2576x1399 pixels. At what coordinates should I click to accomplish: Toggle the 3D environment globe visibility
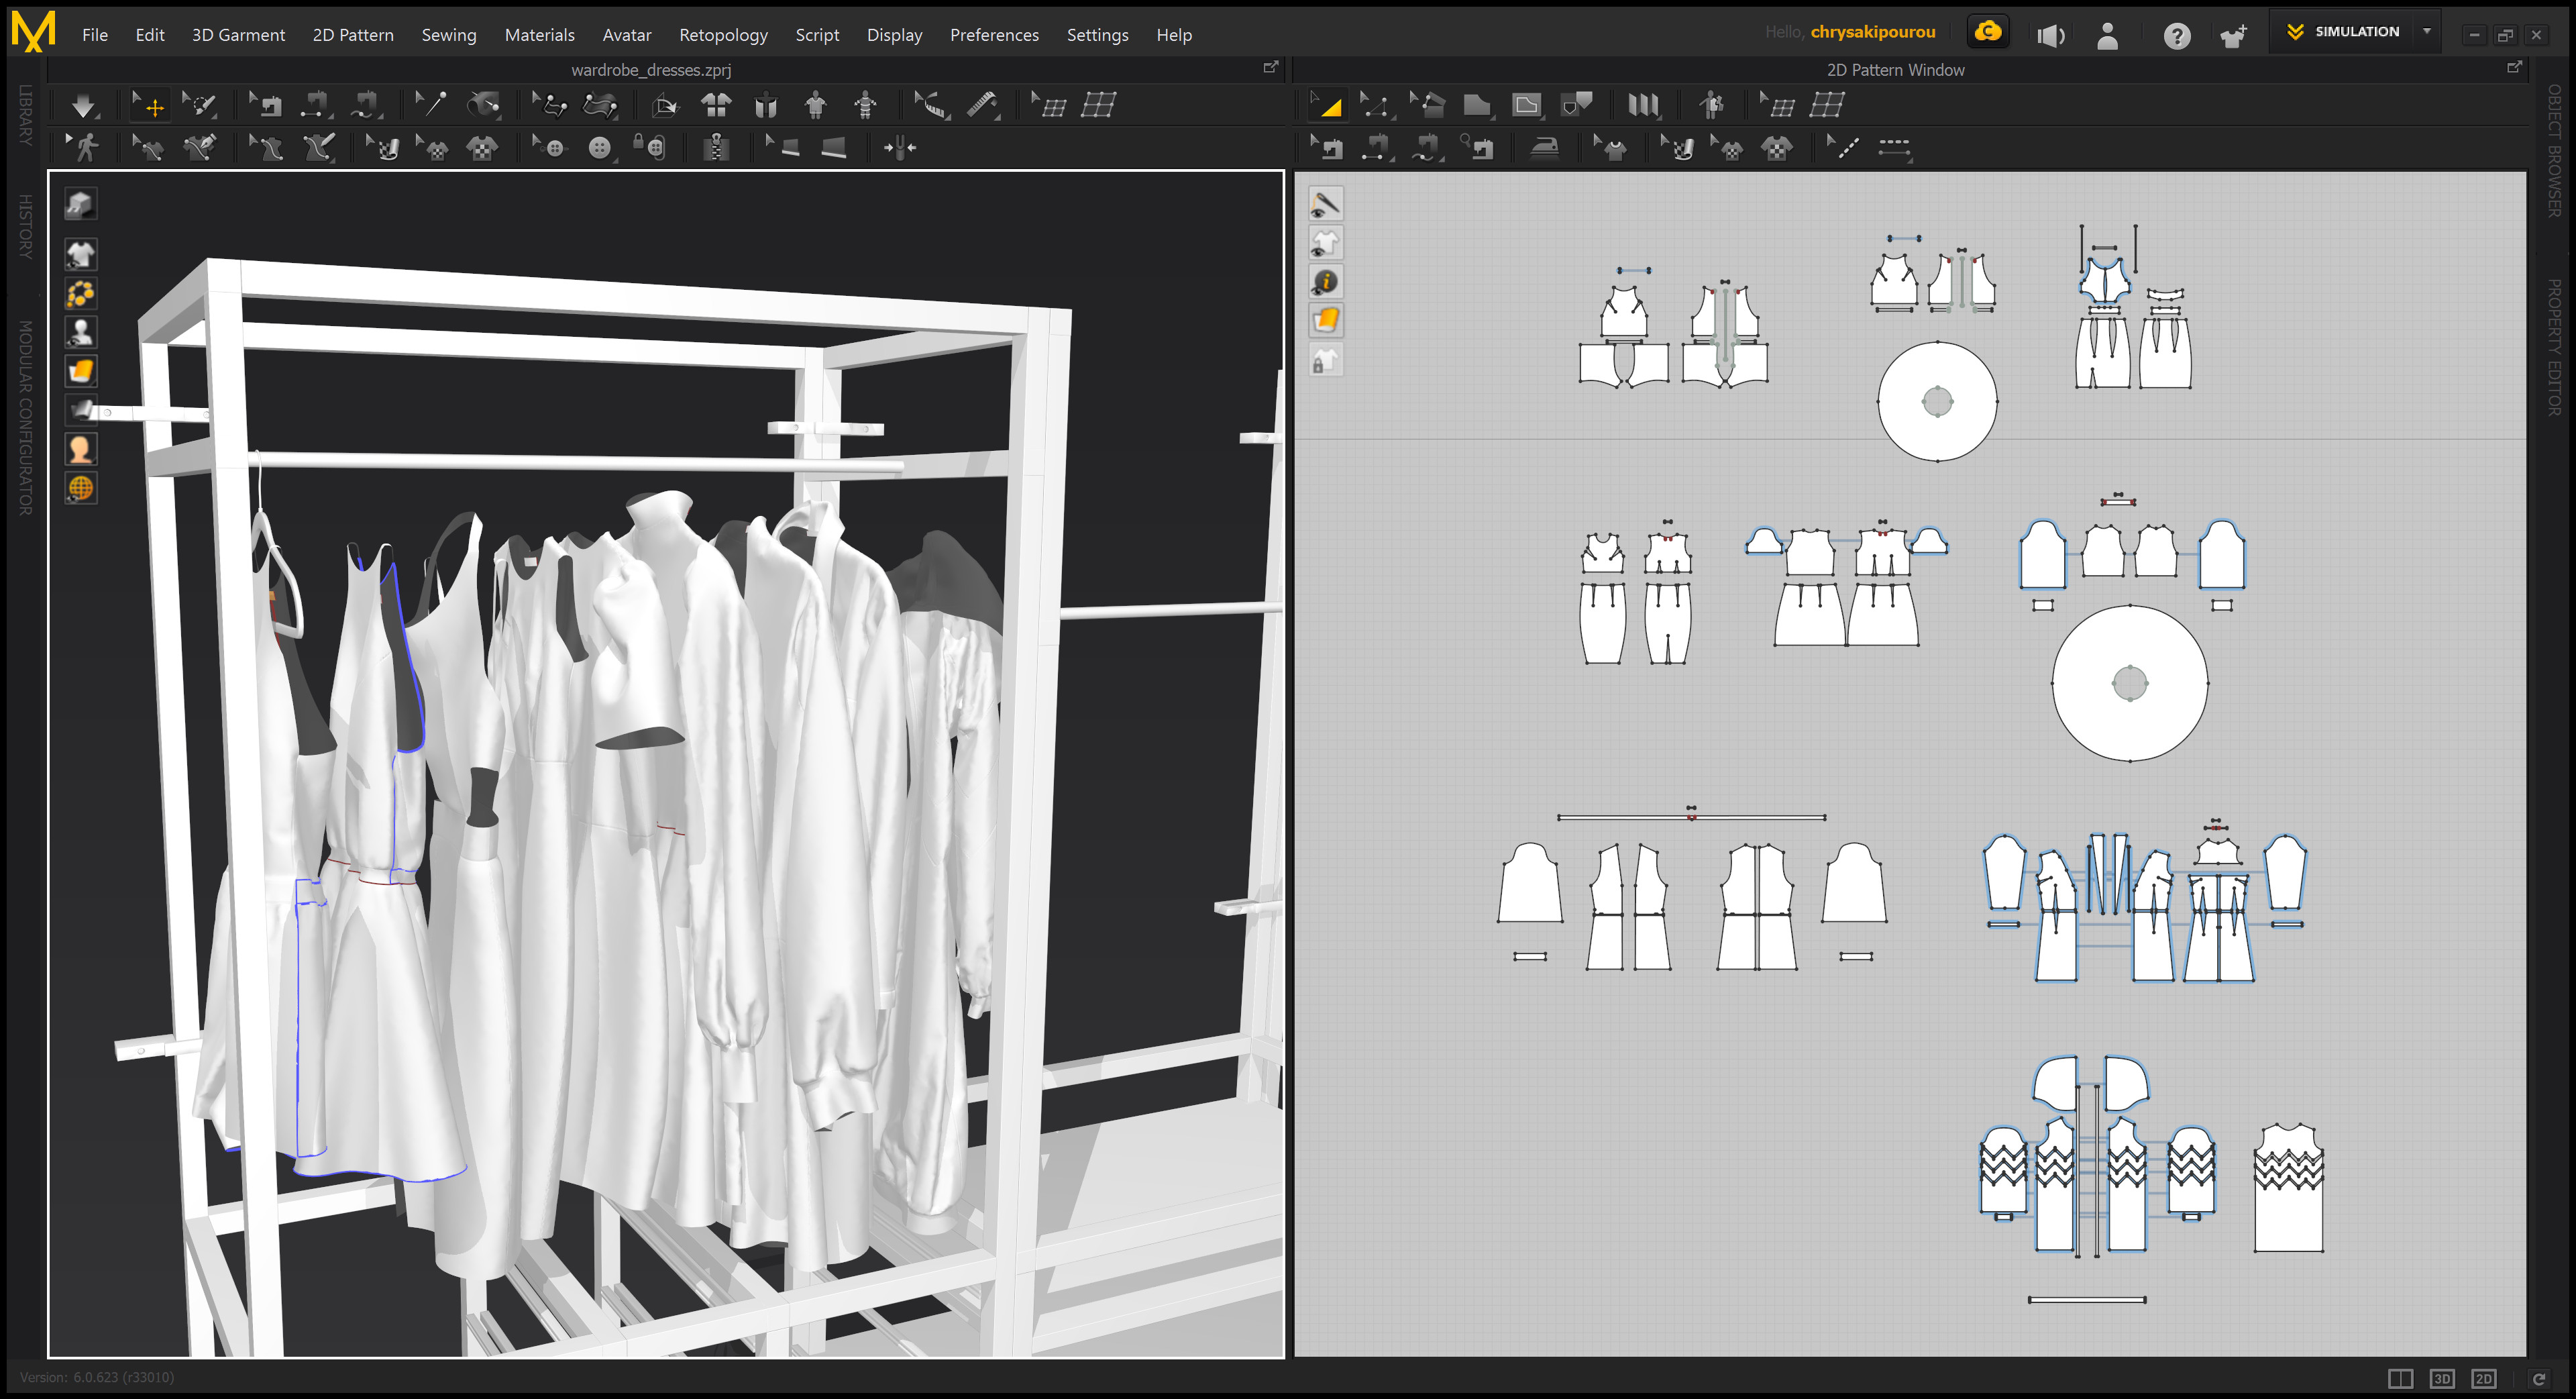click(x=81, y=488)
